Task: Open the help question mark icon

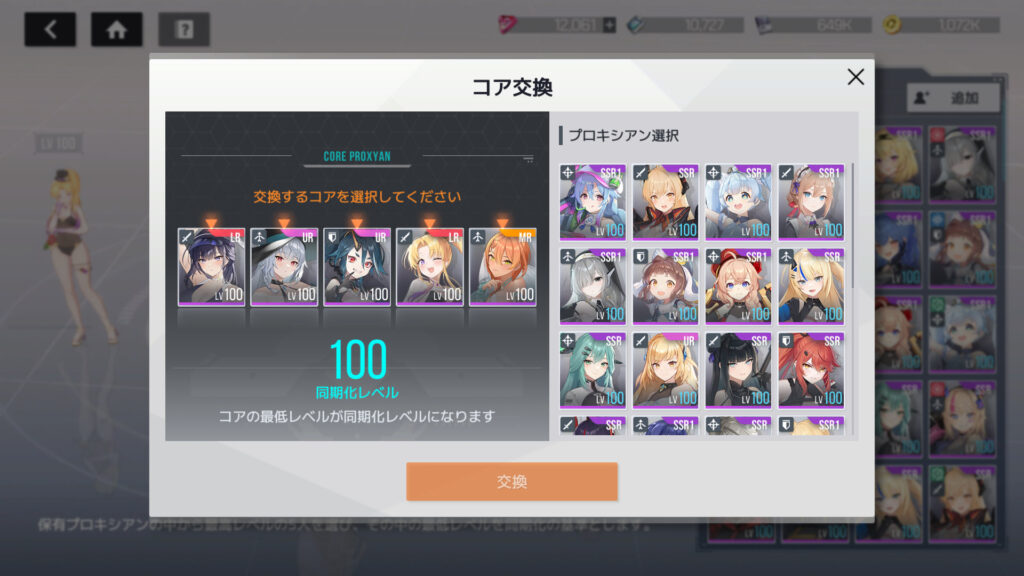Action: [x=184, y=29]
